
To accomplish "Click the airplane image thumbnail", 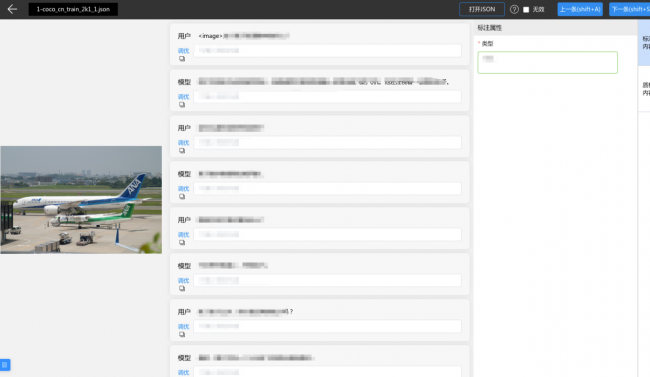I will (x=81, y=199).
